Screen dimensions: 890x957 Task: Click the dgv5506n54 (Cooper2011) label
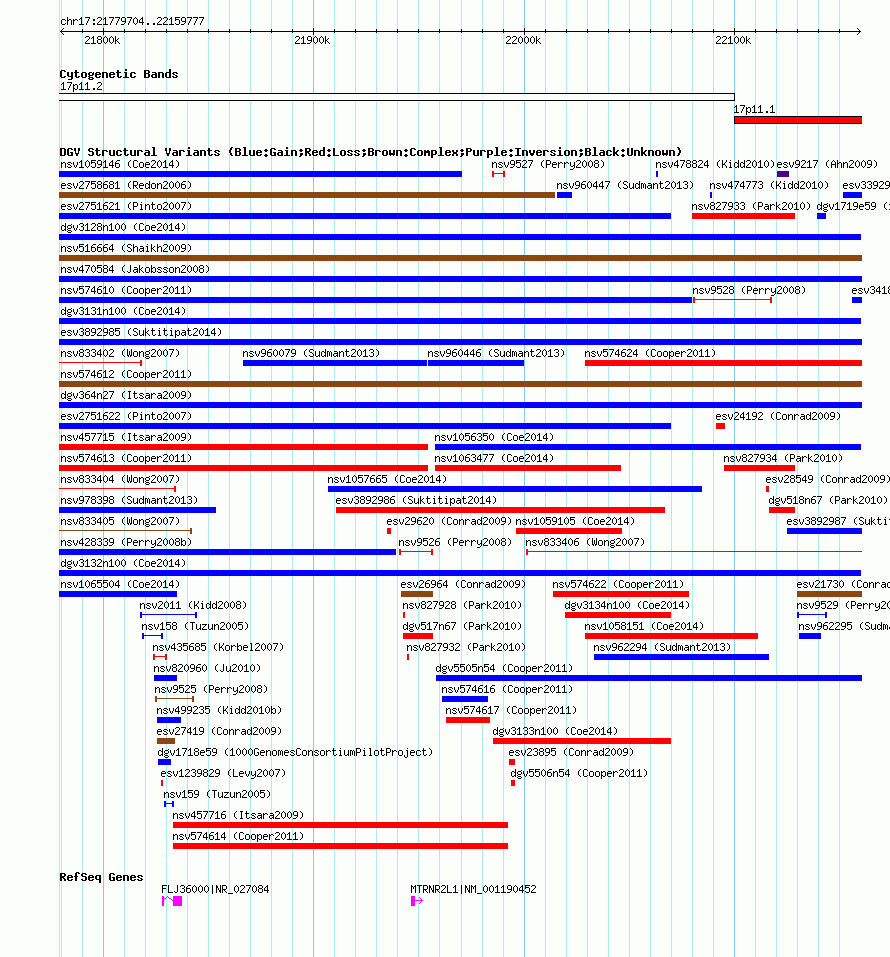click(579, 773)
